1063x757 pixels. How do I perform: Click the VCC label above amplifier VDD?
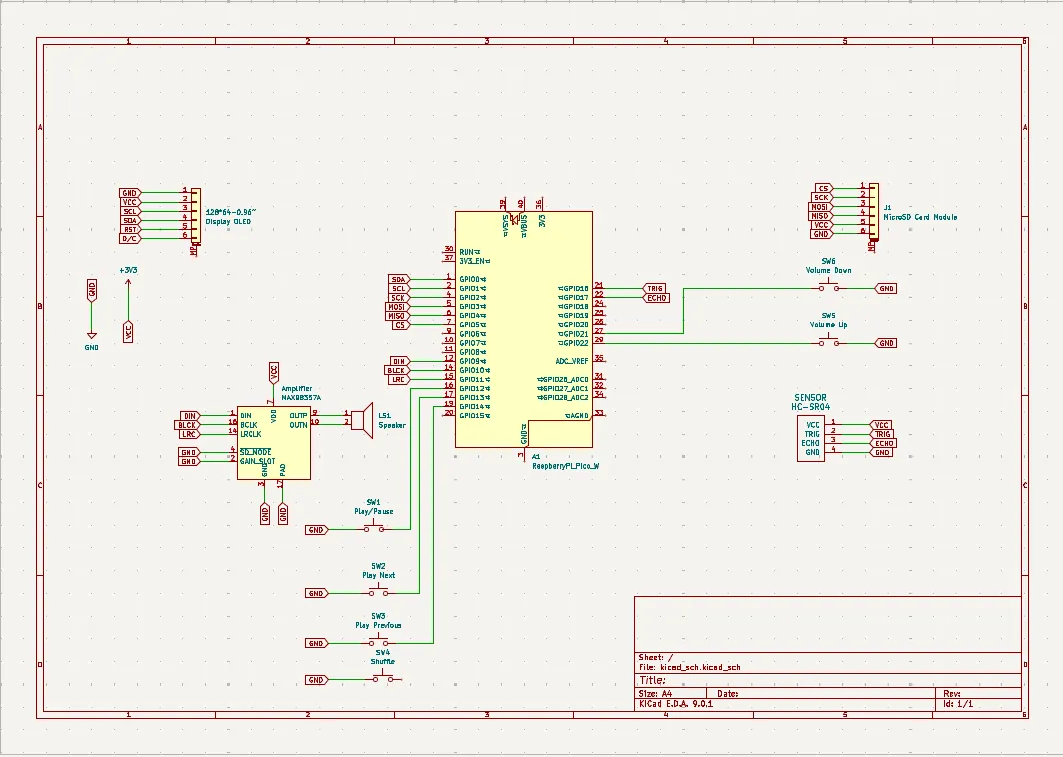coord(274,372)
